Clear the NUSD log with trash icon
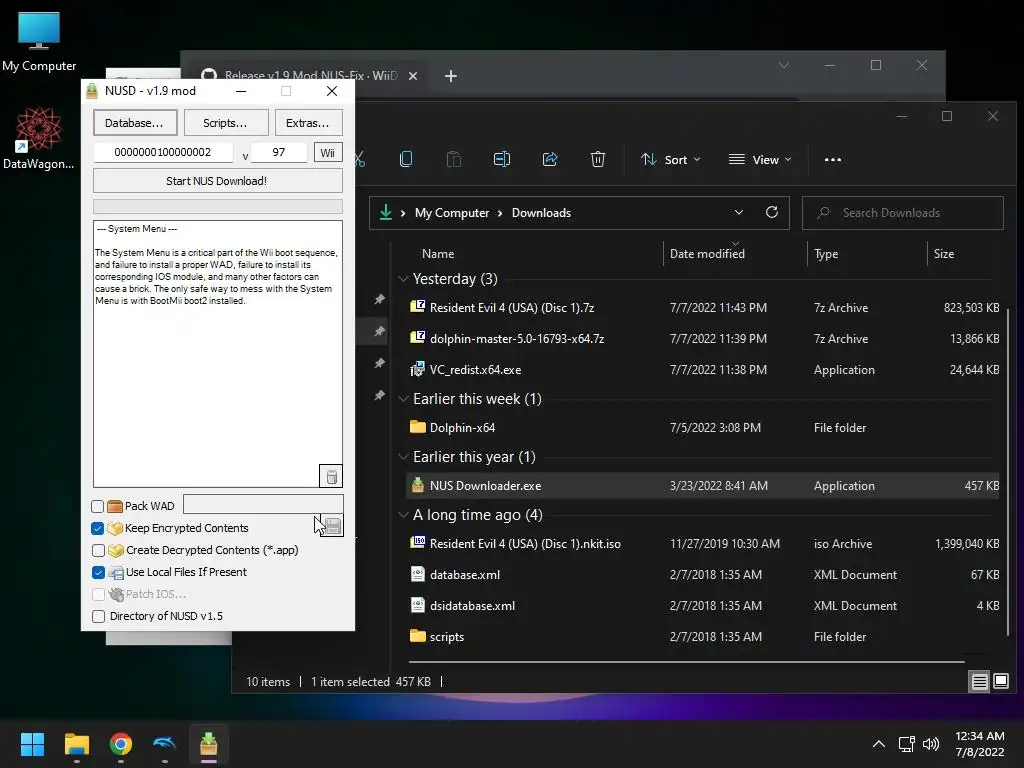This screenshot has width=1024, height=768. [331, 476]
